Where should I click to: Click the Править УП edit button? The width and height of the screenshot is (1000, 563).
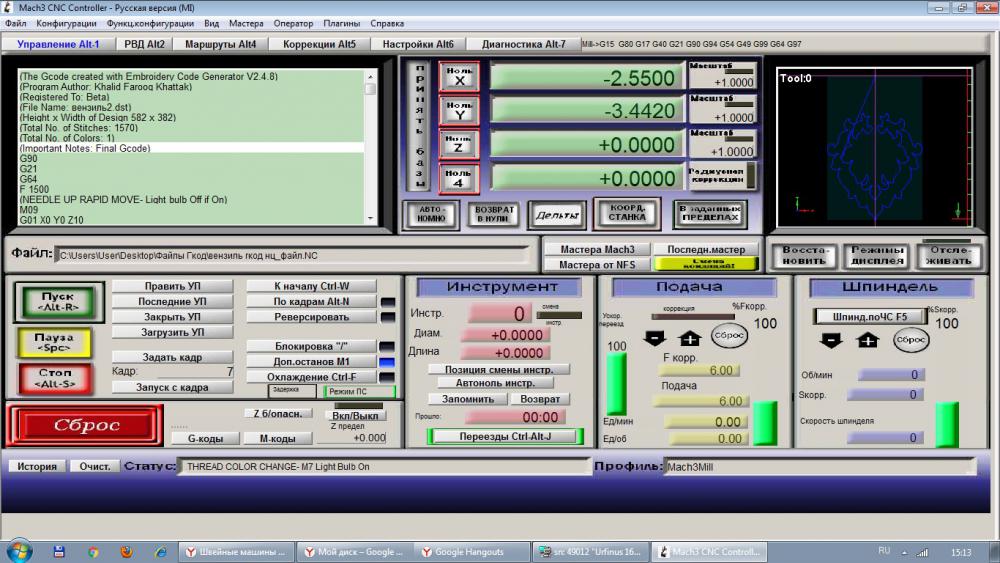[172, 286]
